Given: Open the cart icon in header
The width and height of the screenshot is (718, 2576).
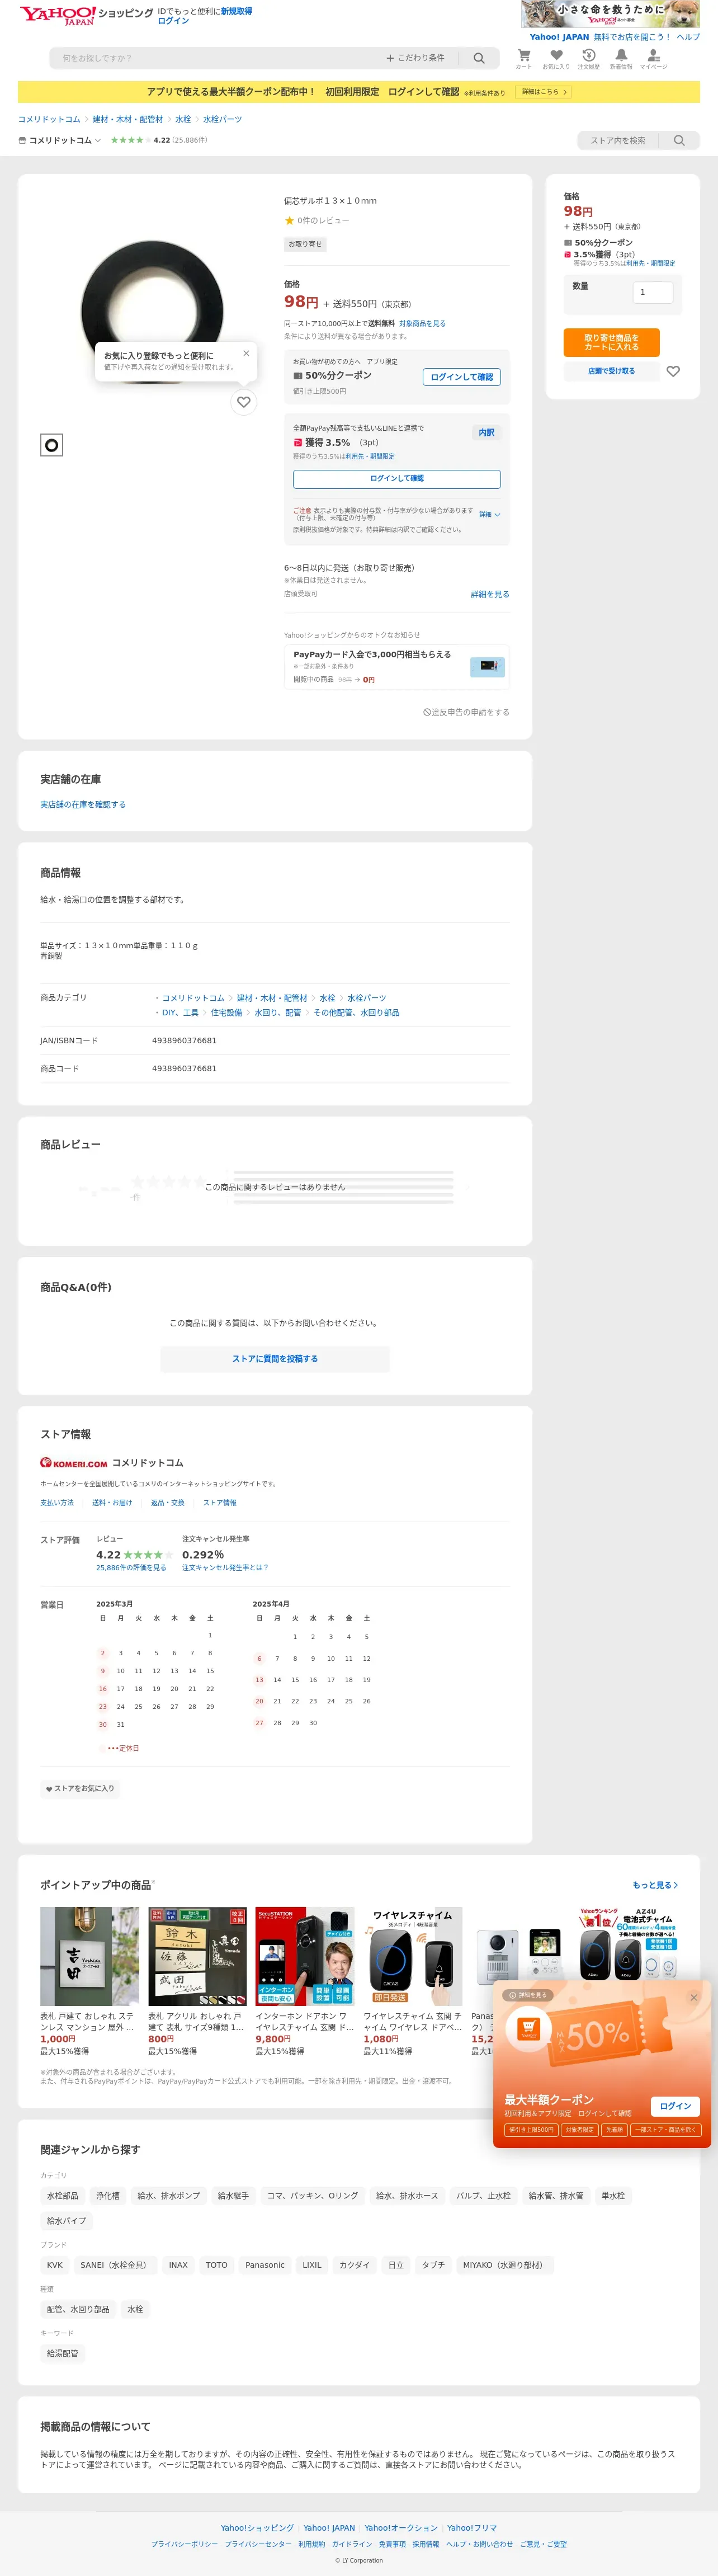Looking at the screenshot, I should (524, 59).
